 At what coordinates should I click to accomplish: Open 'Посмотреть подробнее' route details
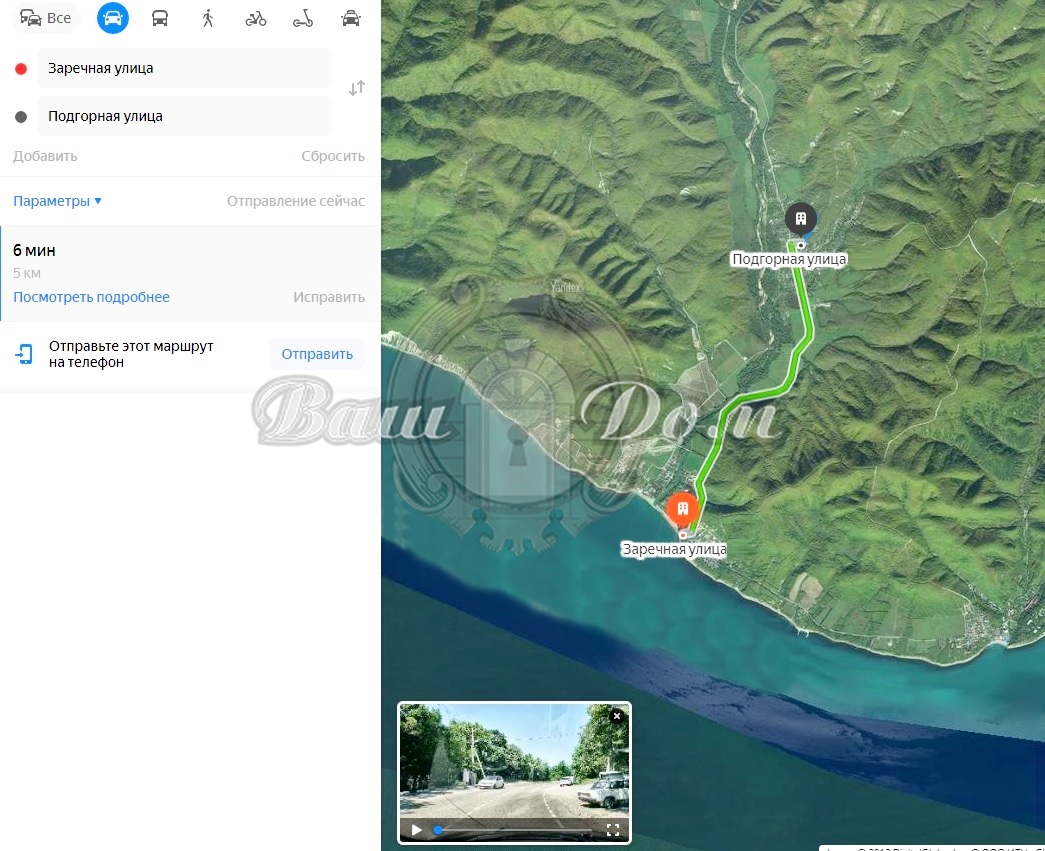tap(91, 297)
